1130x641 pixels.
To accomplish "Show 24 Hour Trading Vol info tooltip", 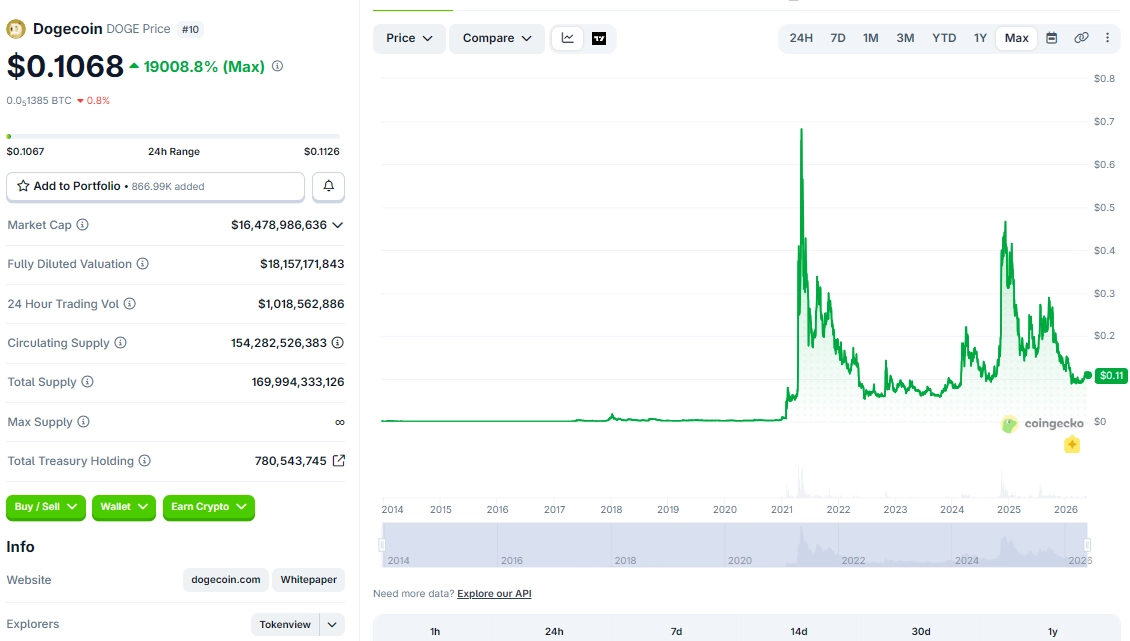I will pyautogui.click(x=130, y=304).
